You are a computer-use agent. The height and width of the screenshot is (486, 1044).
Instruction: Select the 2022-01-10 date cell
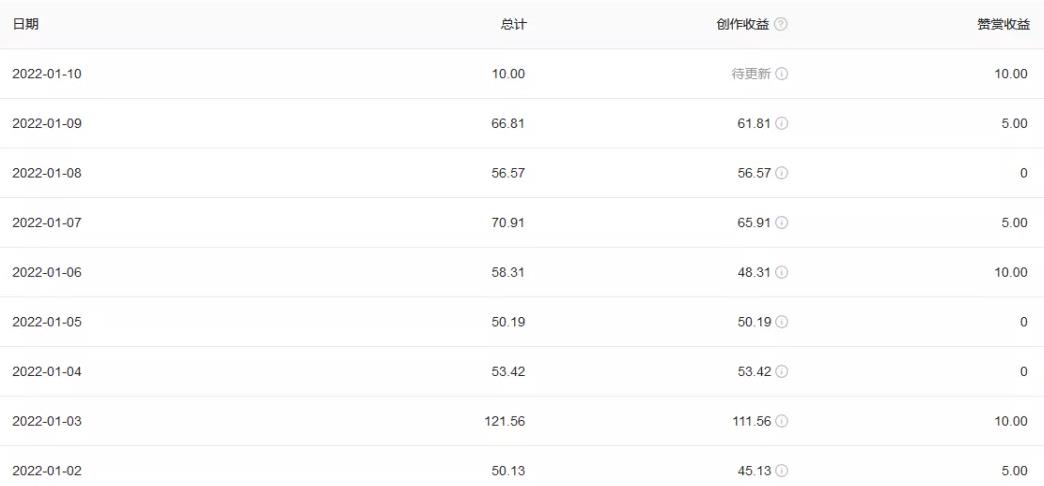[46, 74]
